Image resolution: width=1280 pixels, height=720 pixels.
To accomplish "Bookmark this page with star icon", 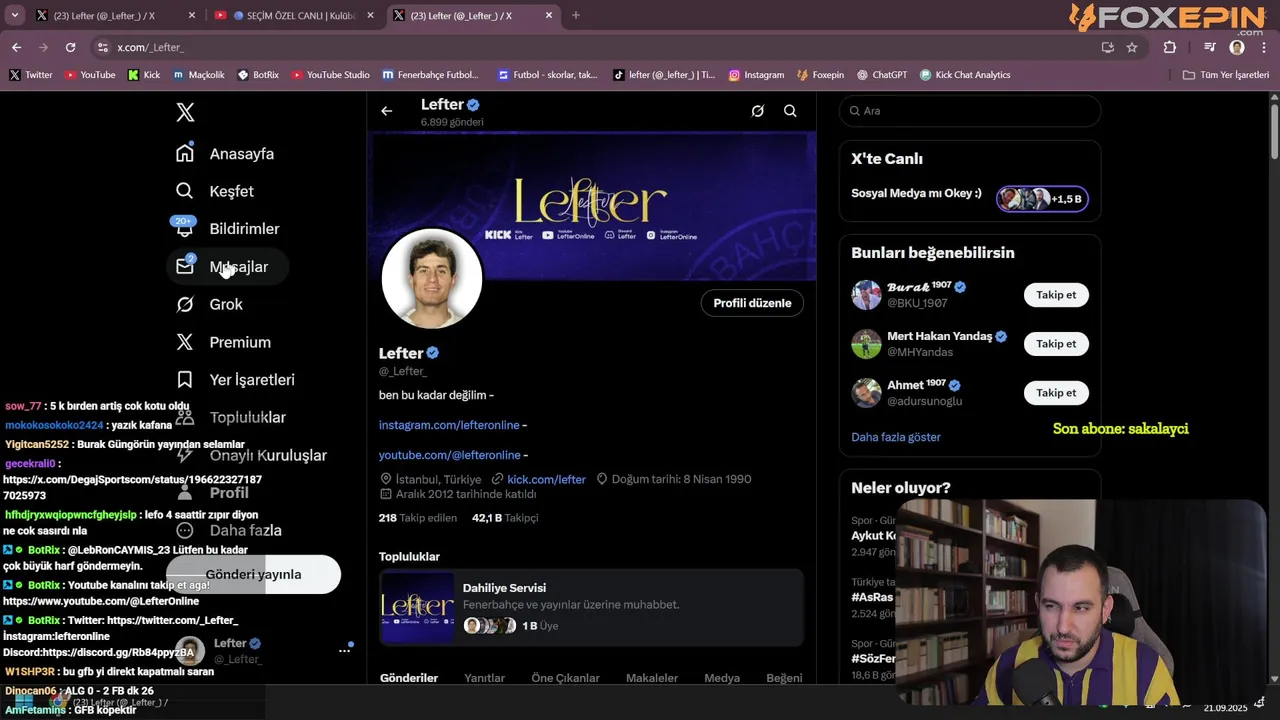I will [1132, 47].
